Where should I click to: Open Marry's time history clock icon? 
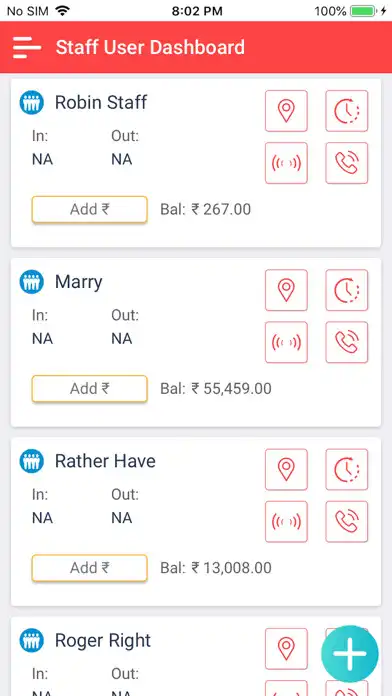coord(347,290)
